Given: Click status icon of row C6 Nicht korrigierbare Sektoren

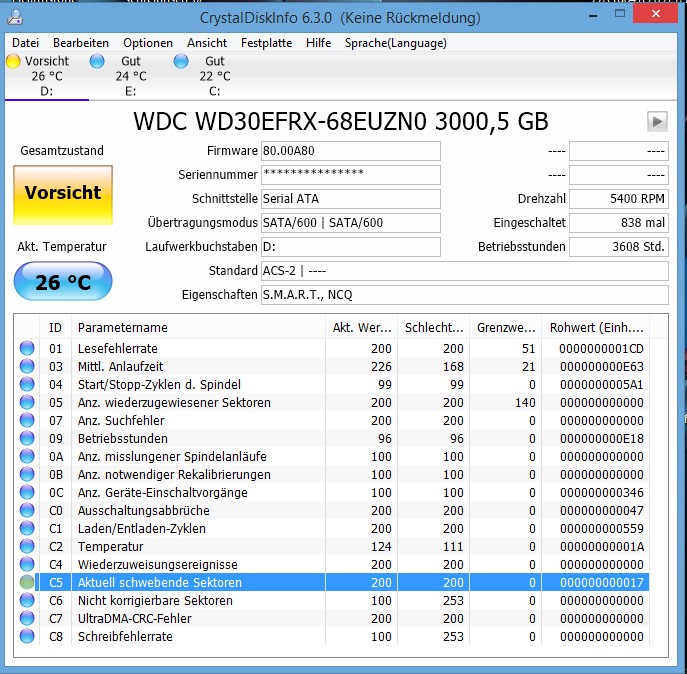Looking at the screenshot, I should point(27,600).
